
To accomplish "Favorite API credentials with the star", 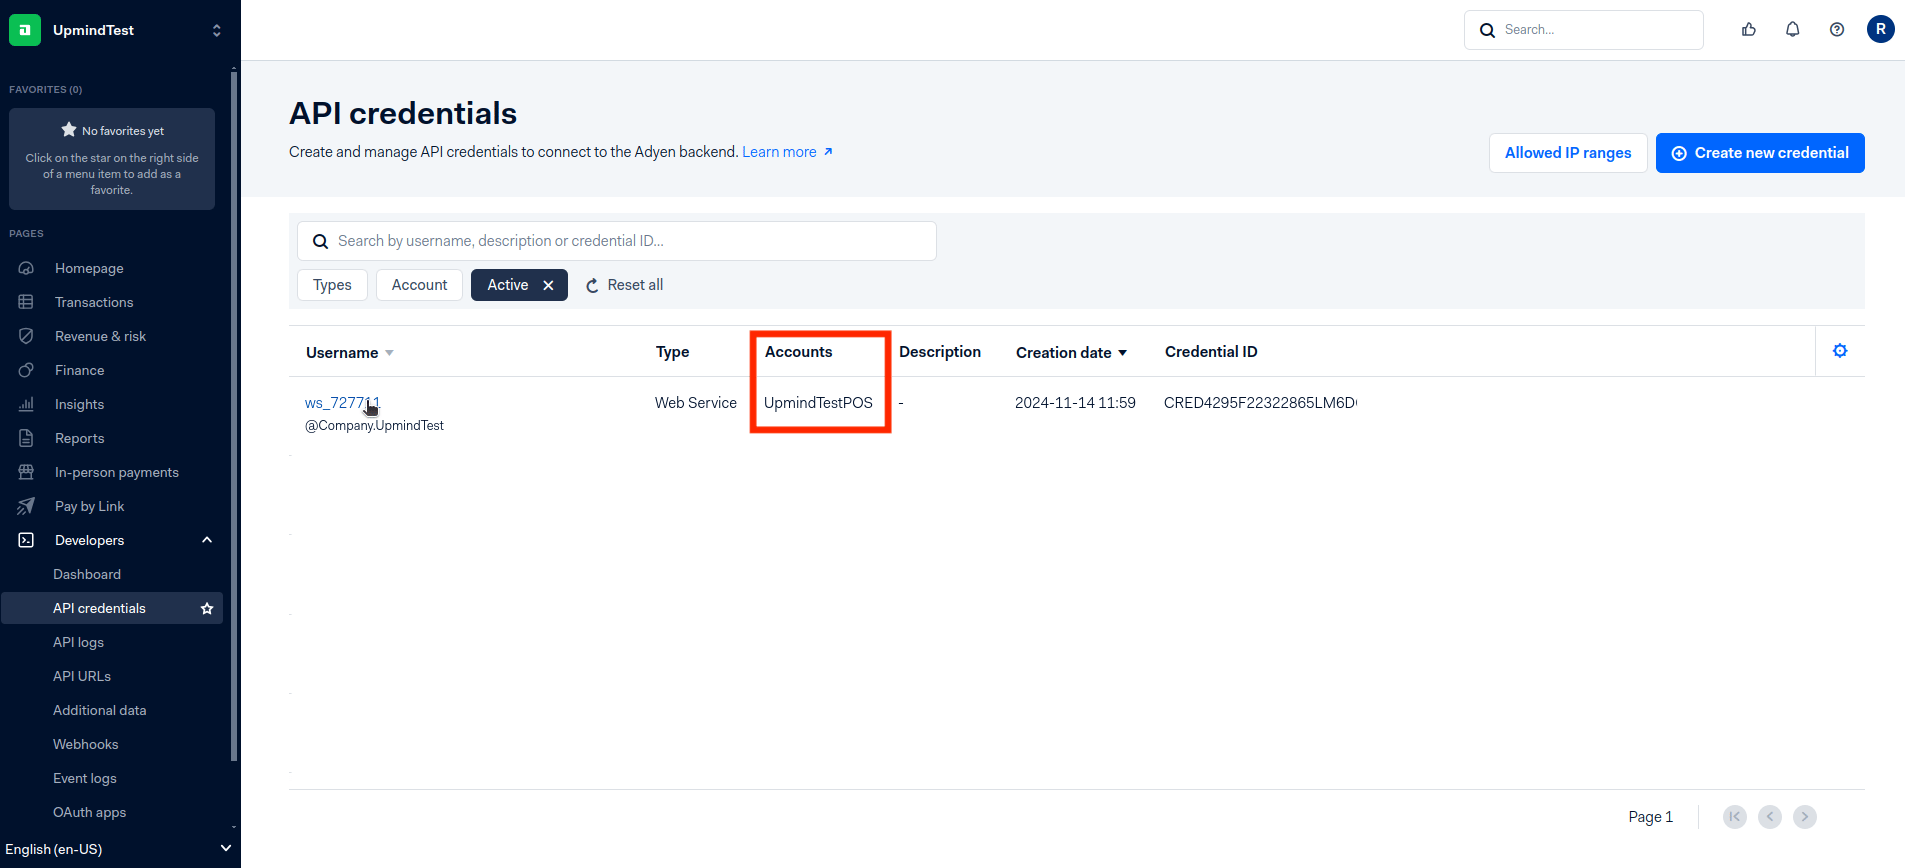I will [207, 608].
